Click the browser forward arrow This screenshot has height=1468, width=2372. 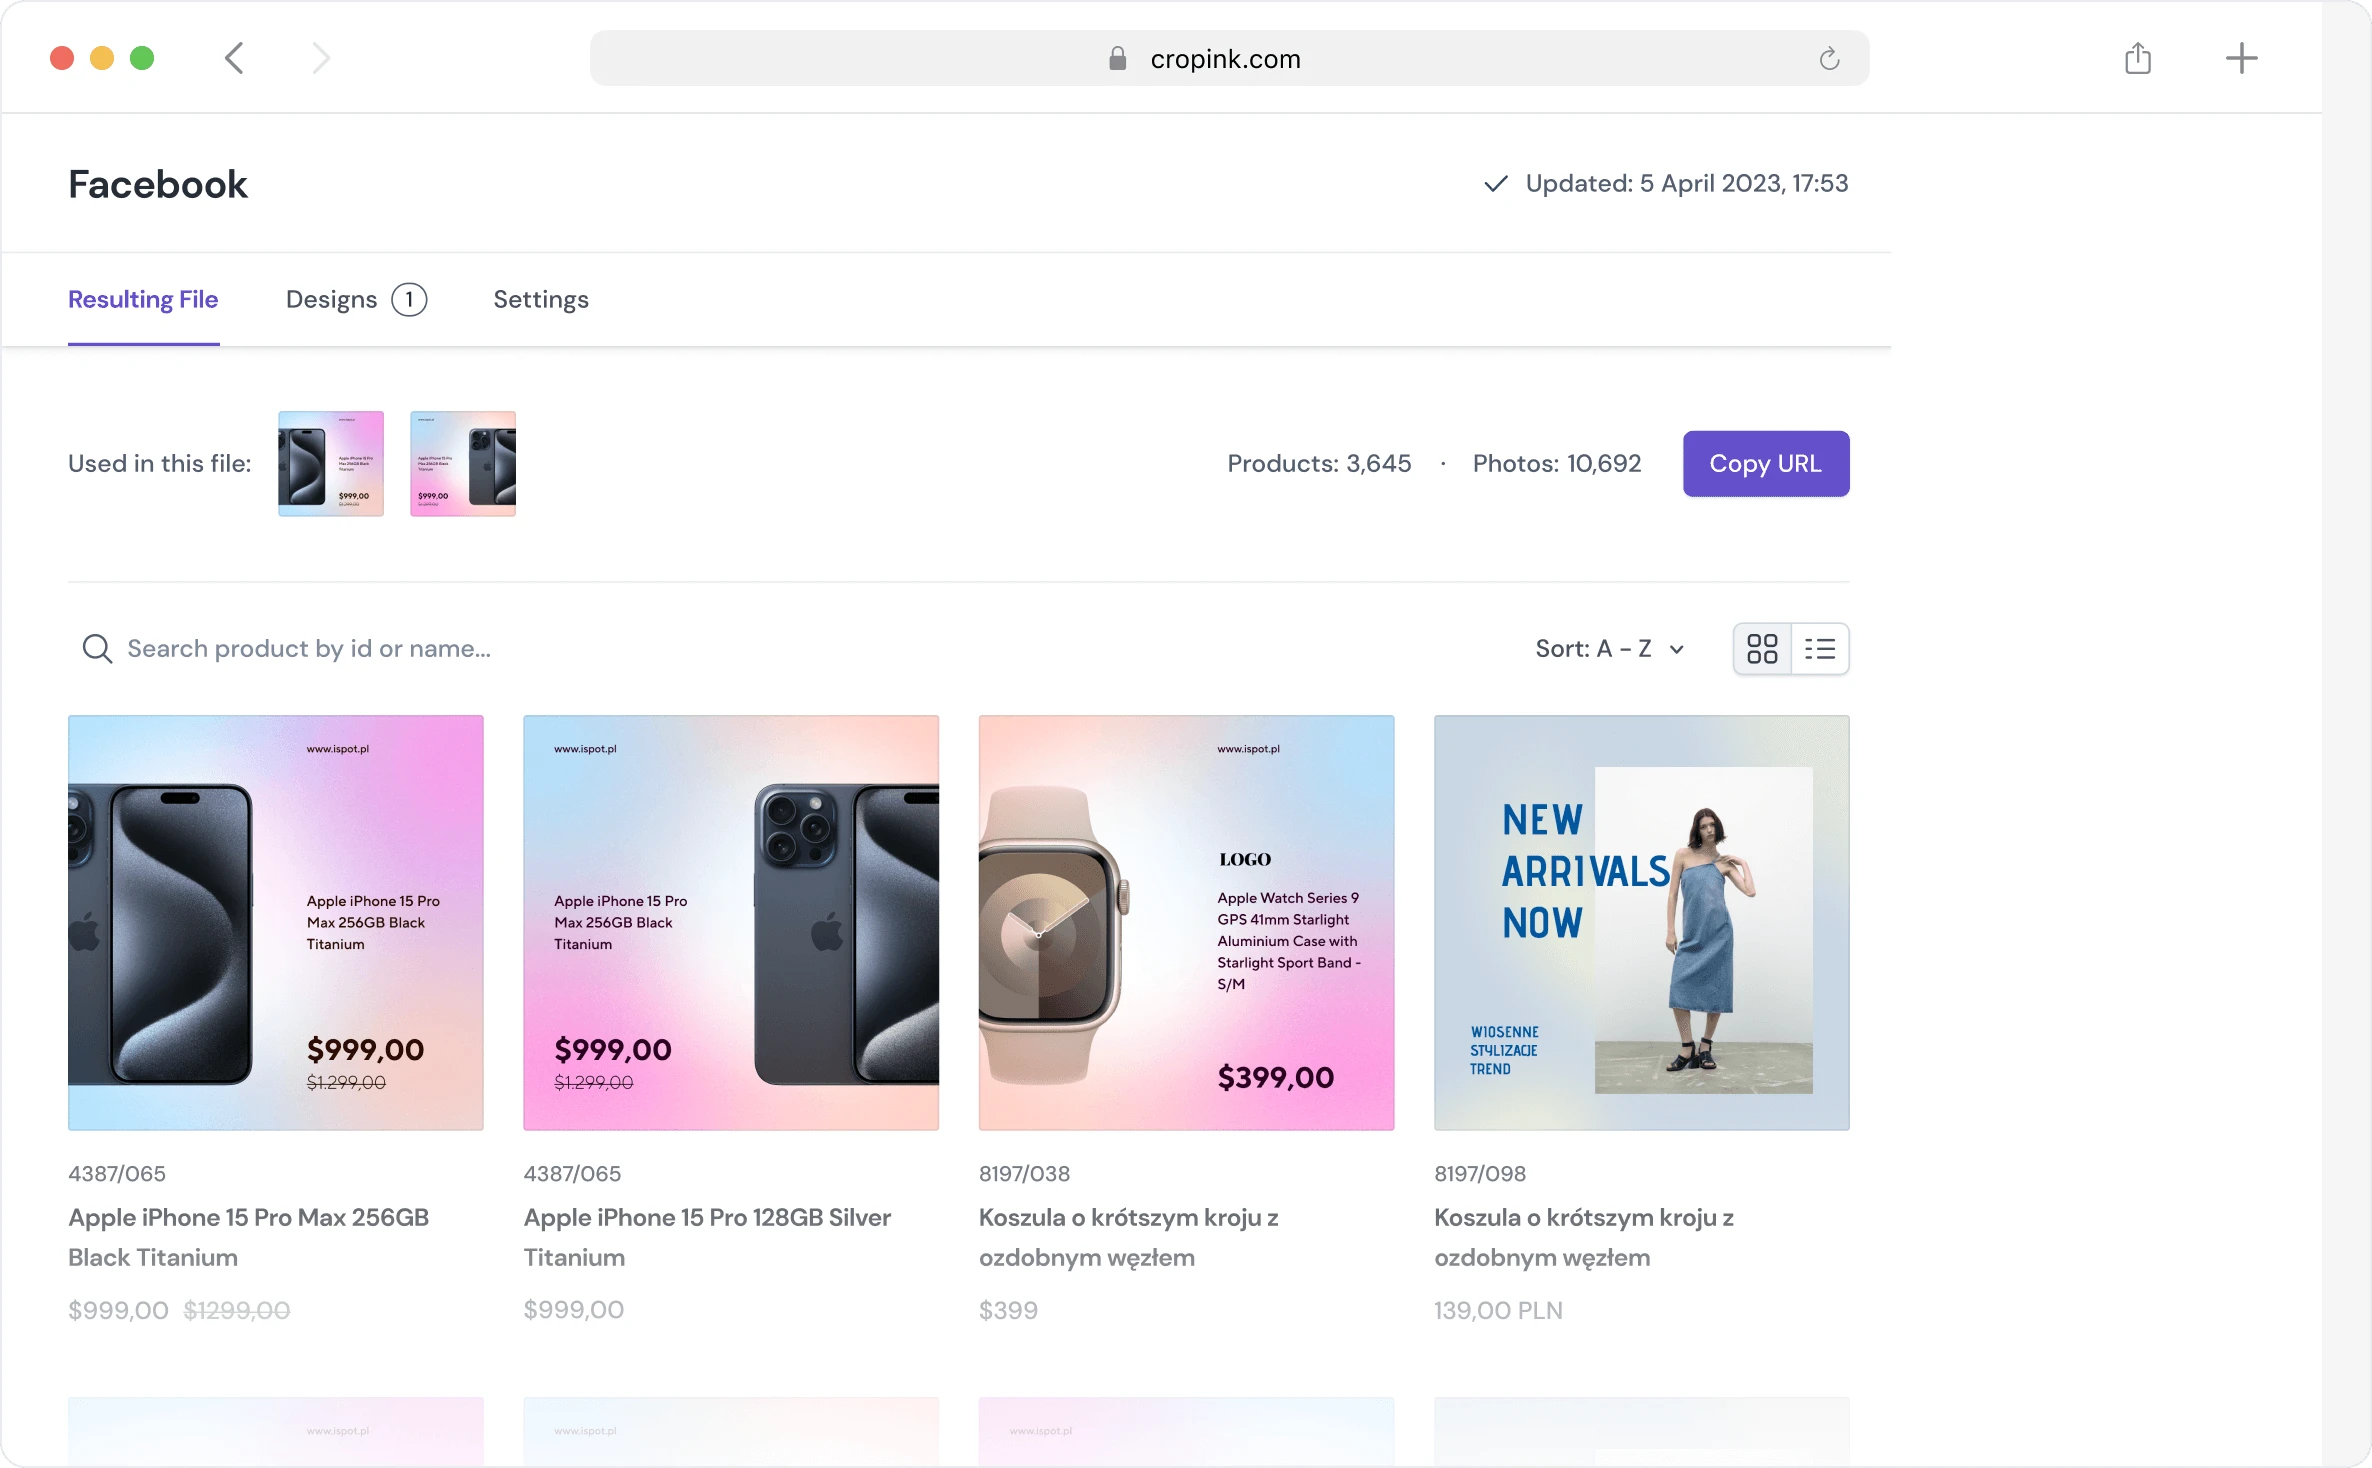(x=320, y=58)
